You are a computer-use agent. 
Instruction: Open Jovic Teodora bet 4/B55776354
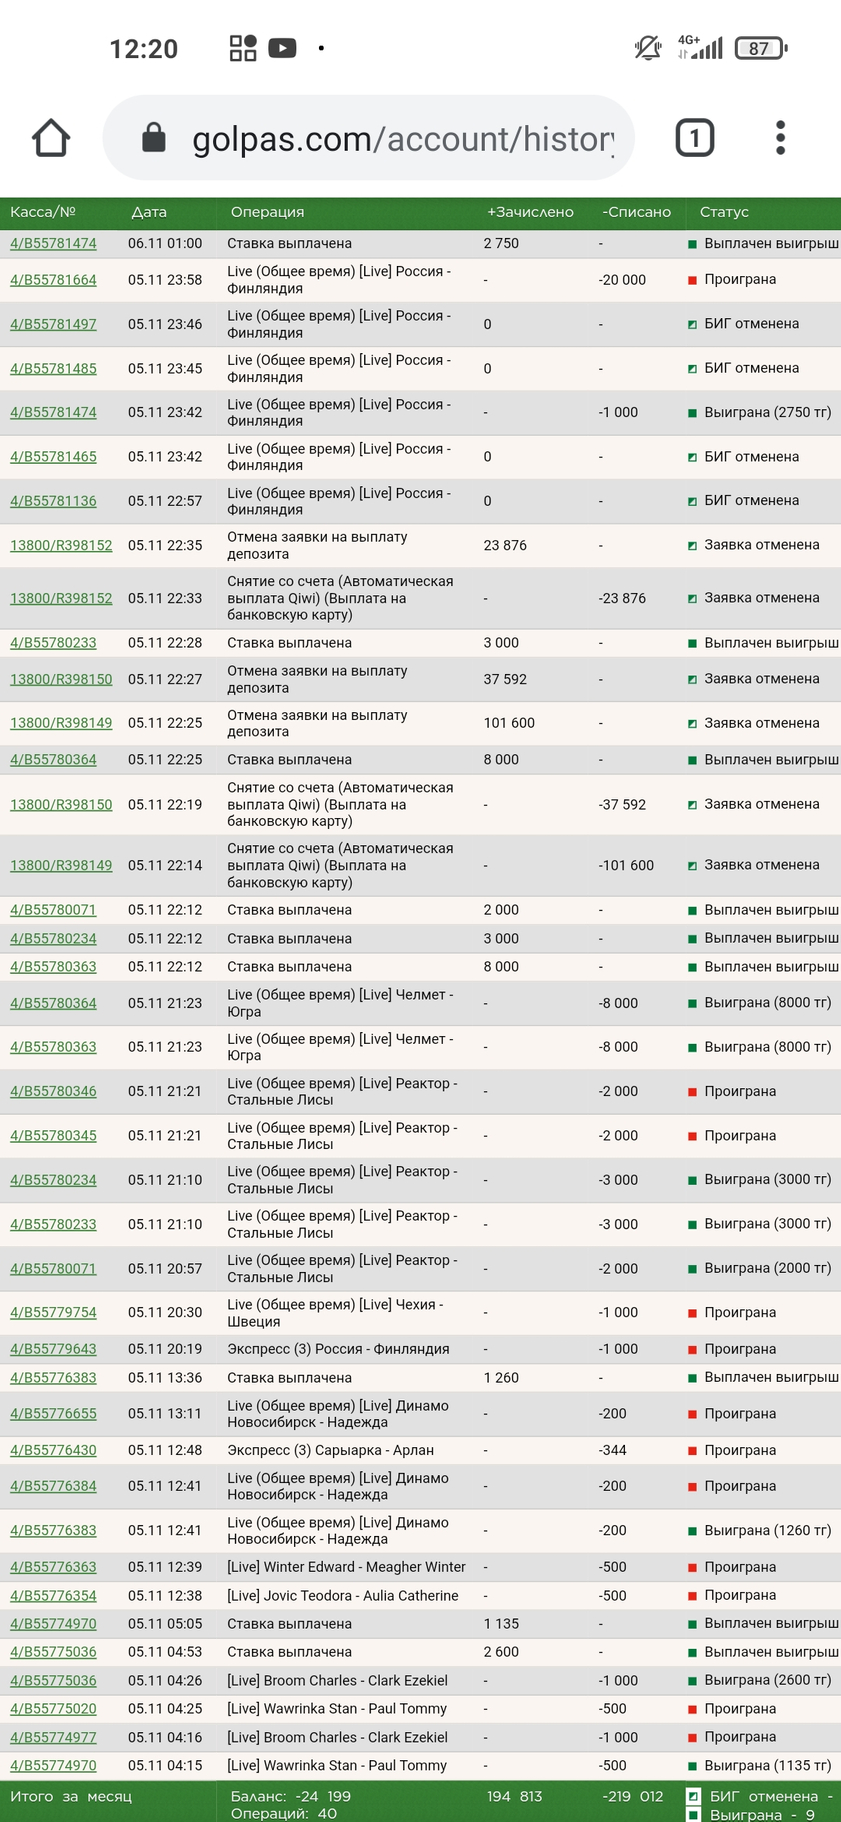click(53, 1595)
